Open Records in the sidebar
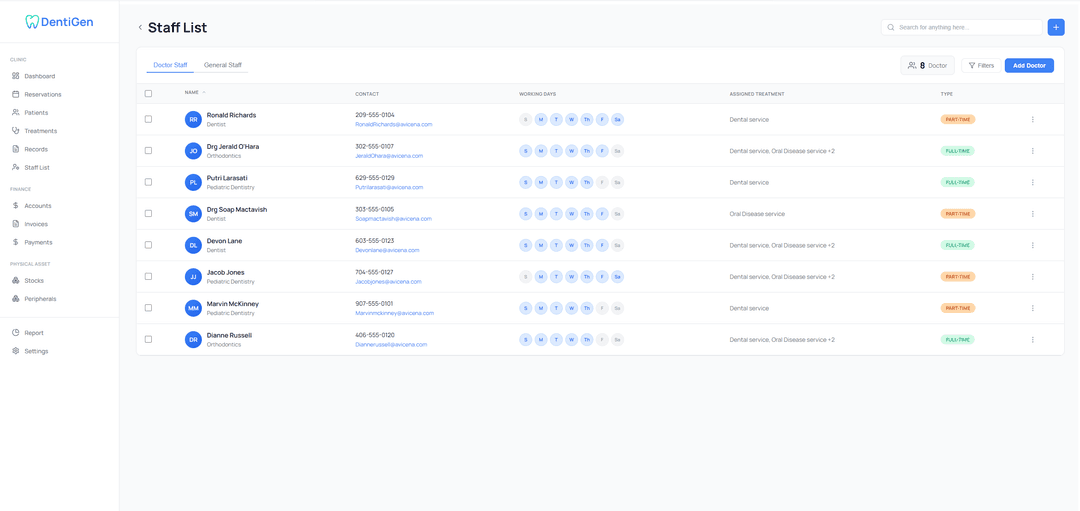Image resolution: width=1080 pixels, height=511 pixels. click(30, 149)
